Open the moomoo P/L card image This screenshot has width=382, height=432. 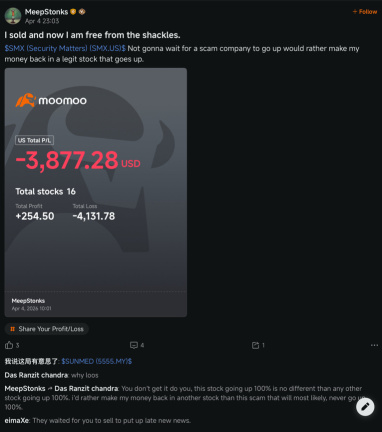click(x=96, y=192)
